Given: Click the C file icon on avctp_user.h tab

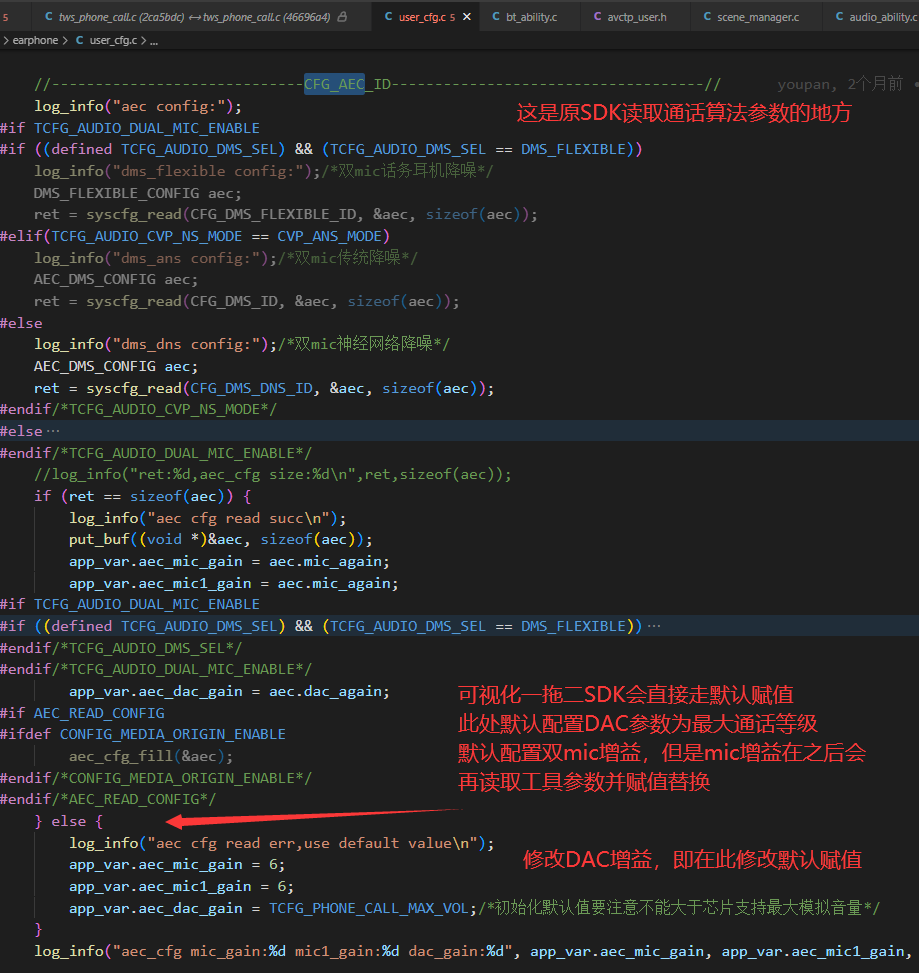Looking at the screenshot, I should tap(598, 17).
